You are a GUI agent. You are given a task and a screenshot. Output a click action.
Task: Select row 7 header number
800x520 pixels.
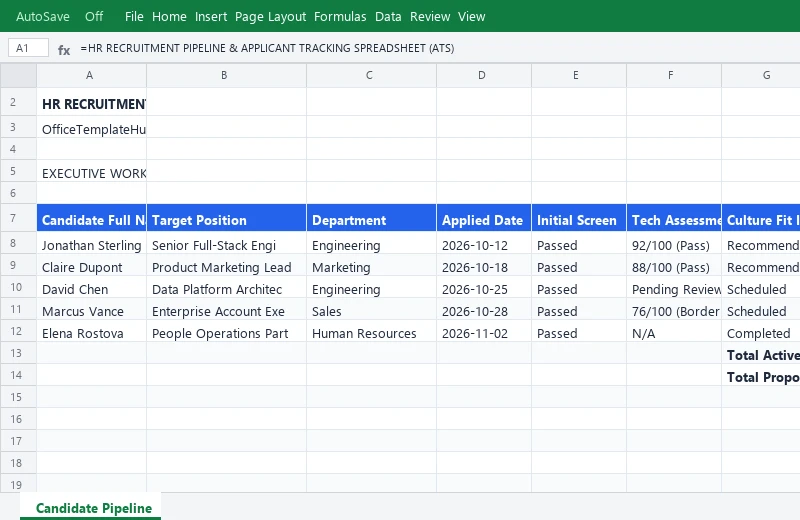coord(18,218)
